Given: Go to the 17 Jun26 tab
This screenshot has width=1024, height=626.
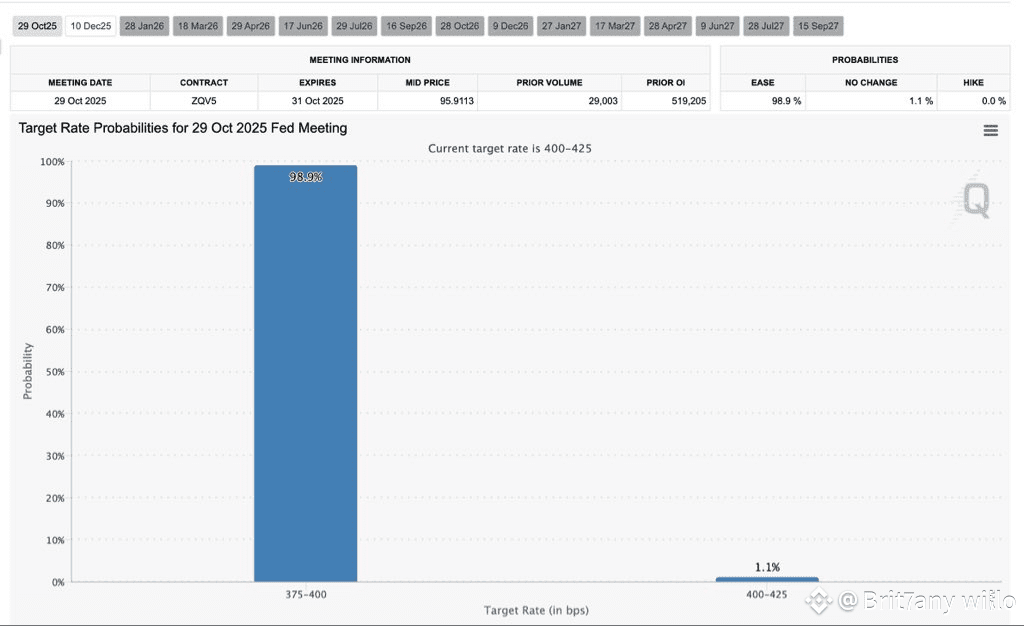Looking at the screenshot, I should point(303,26).
